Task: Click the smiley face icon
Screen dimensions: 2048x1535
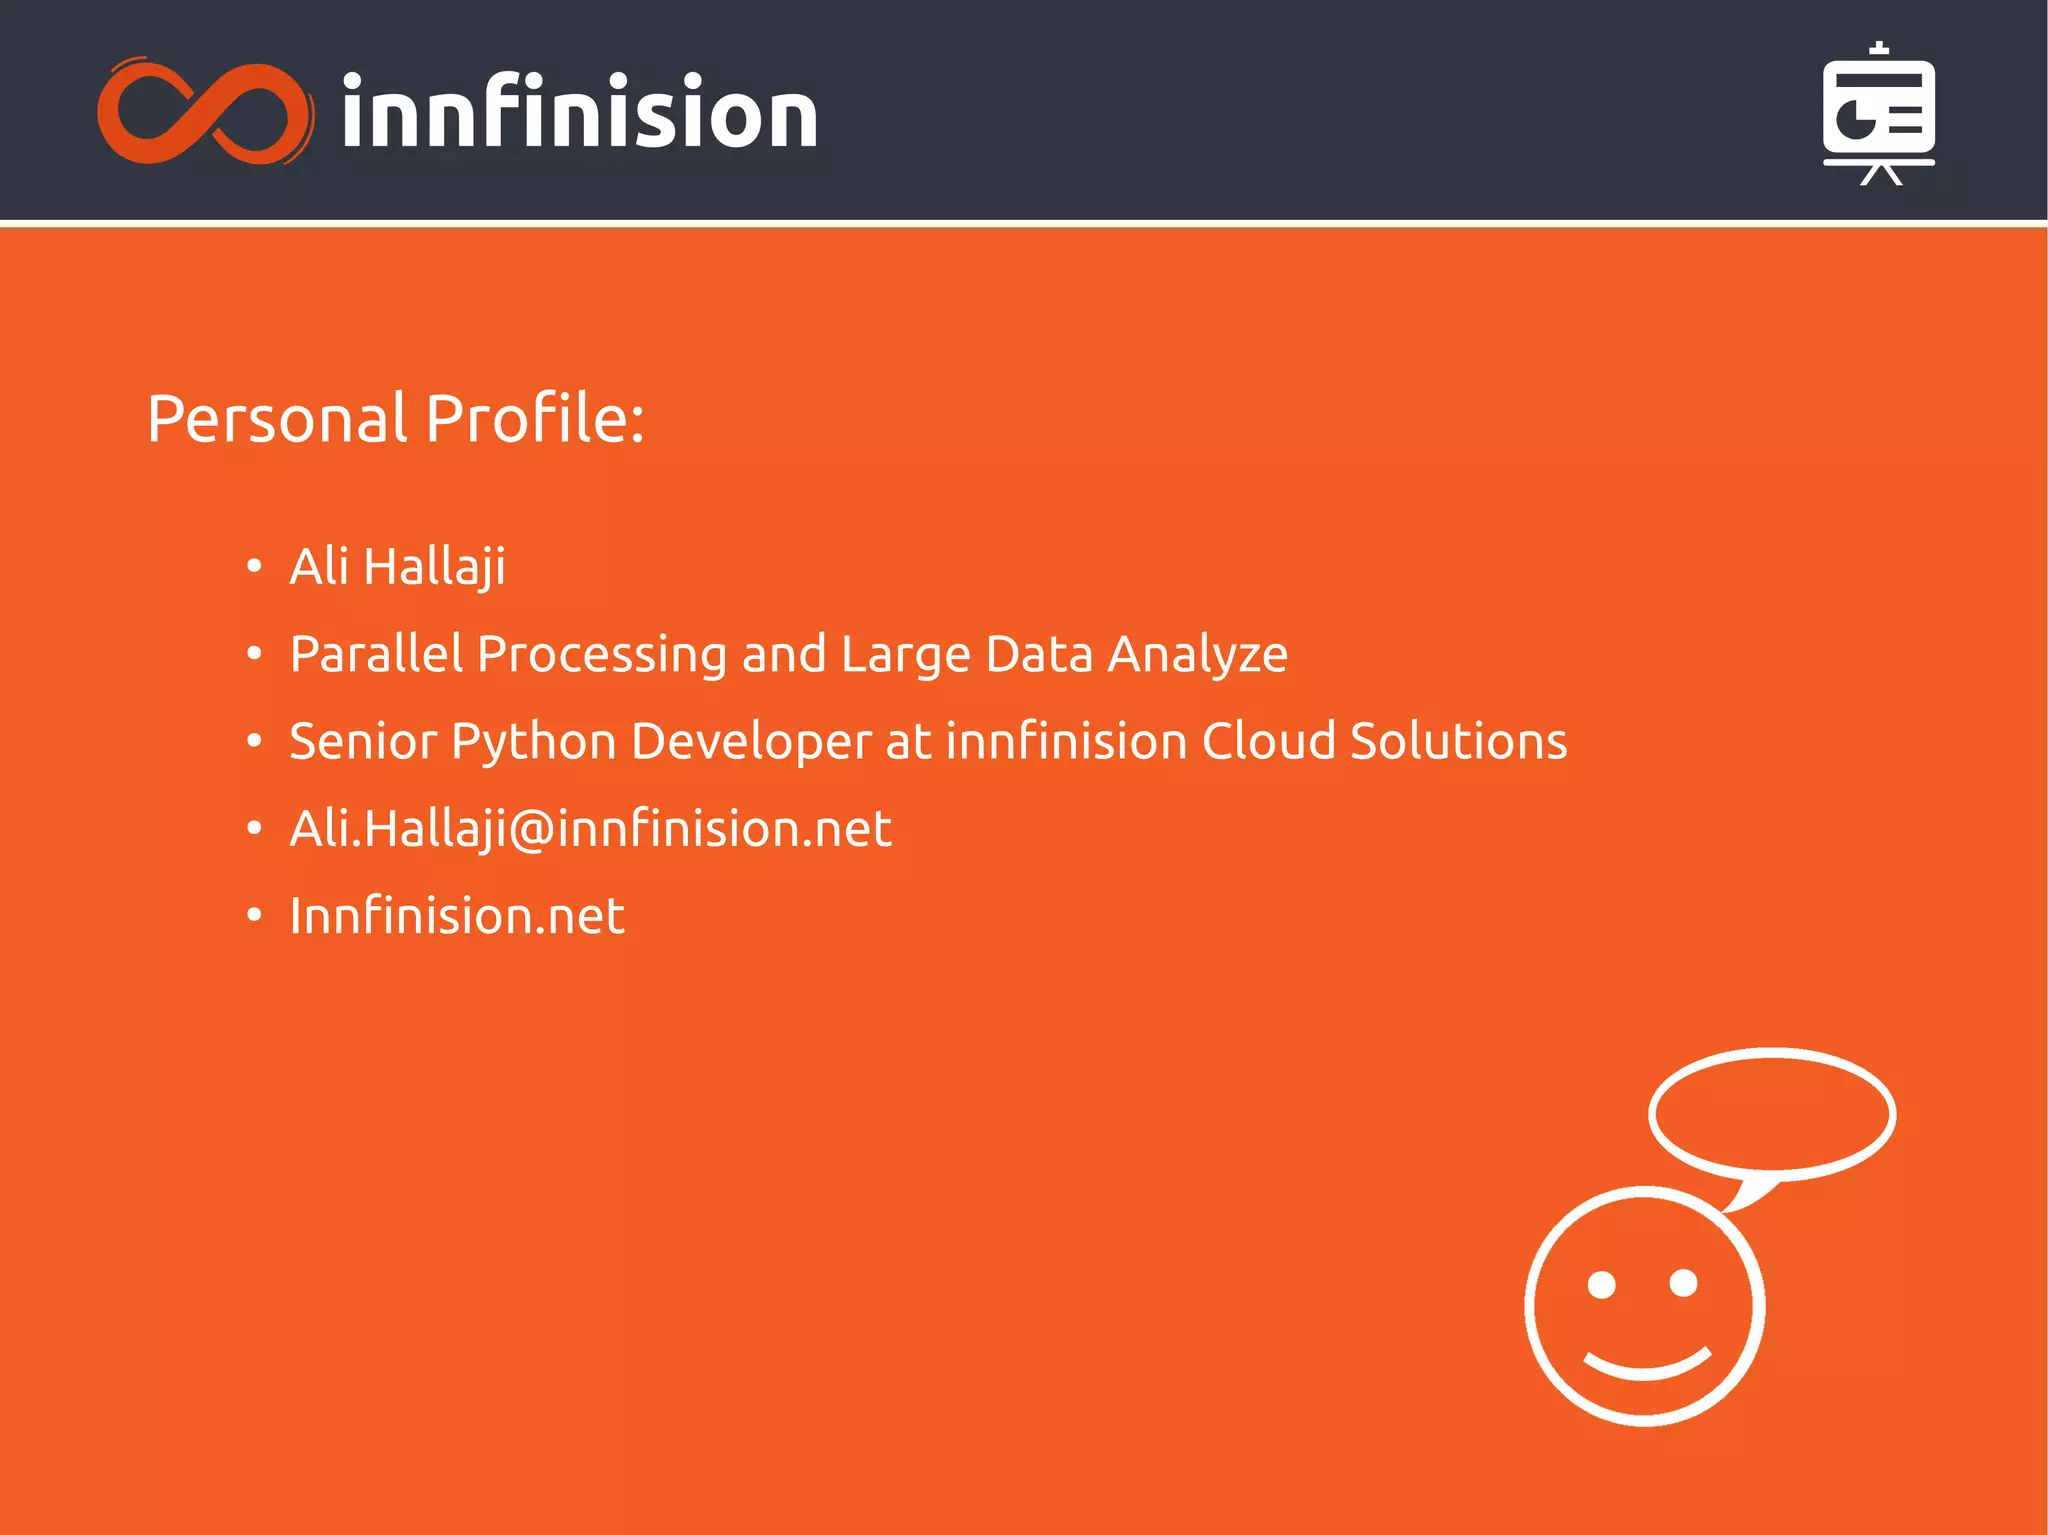Action: pos(1644,1305)
